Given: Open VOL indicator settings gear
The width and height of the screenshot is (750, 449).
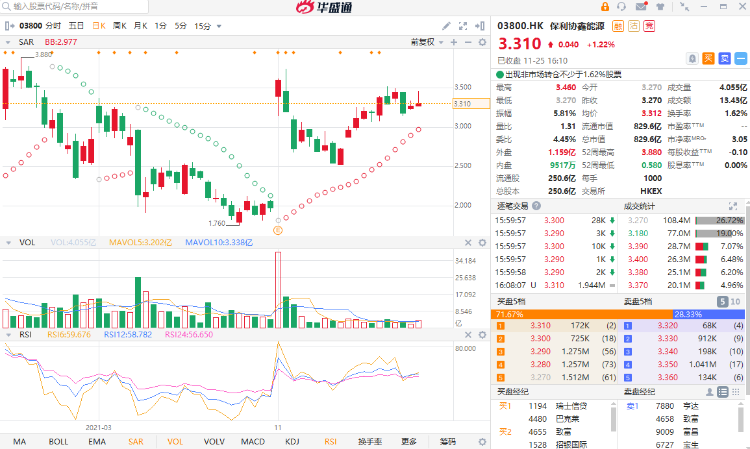Looking at the screenshot, I should (x=482, y=242).
